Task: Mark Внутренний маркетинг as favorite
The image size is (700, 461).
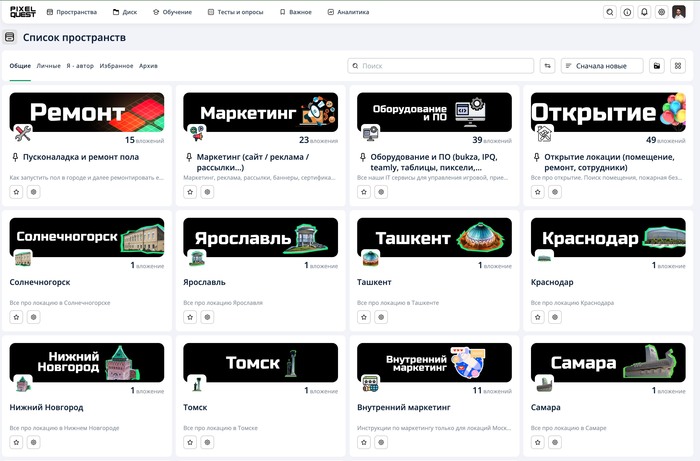Action: (x=364, y=442)
